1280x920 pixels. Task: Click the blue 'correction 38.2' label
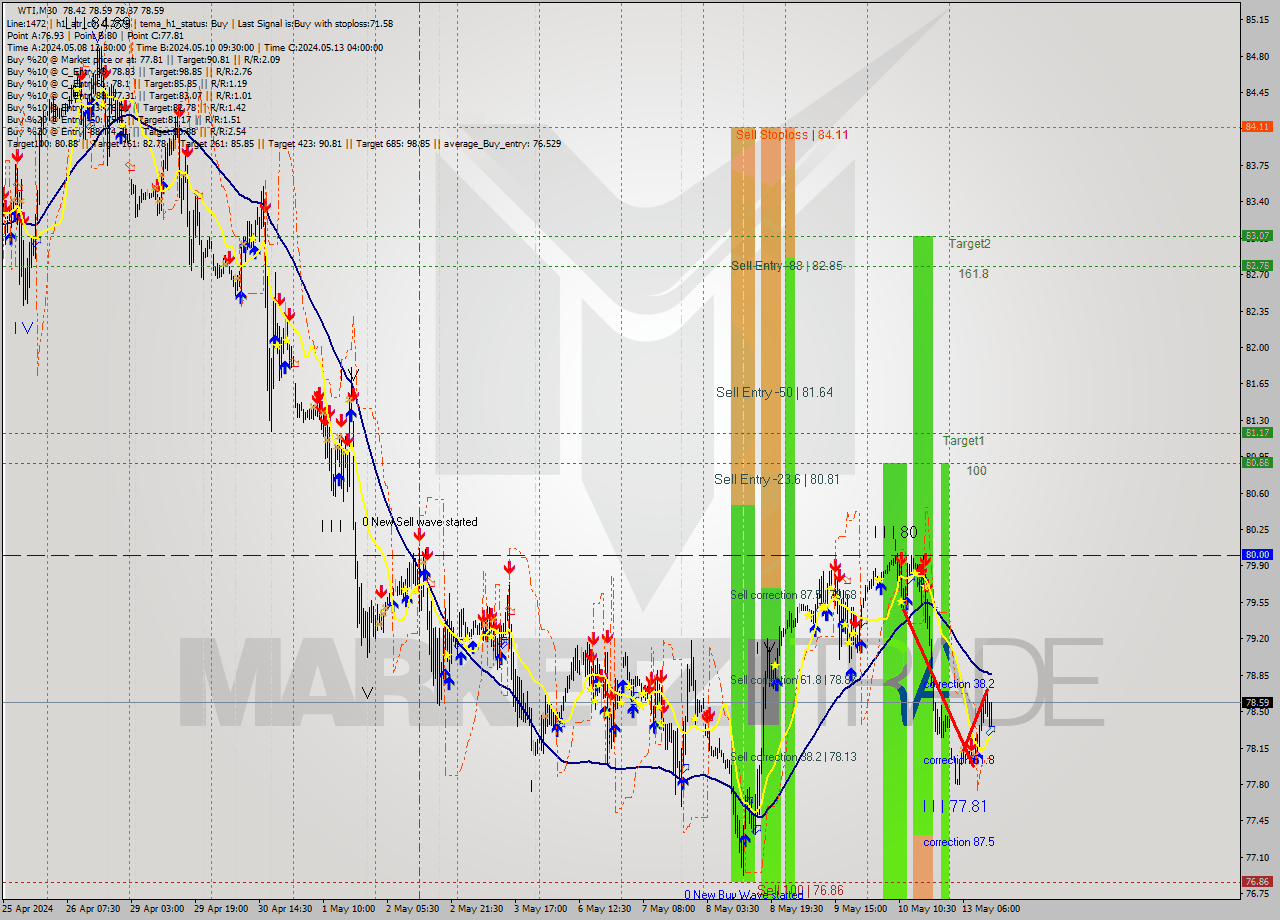pyautogui.click(x=960, y=684)
